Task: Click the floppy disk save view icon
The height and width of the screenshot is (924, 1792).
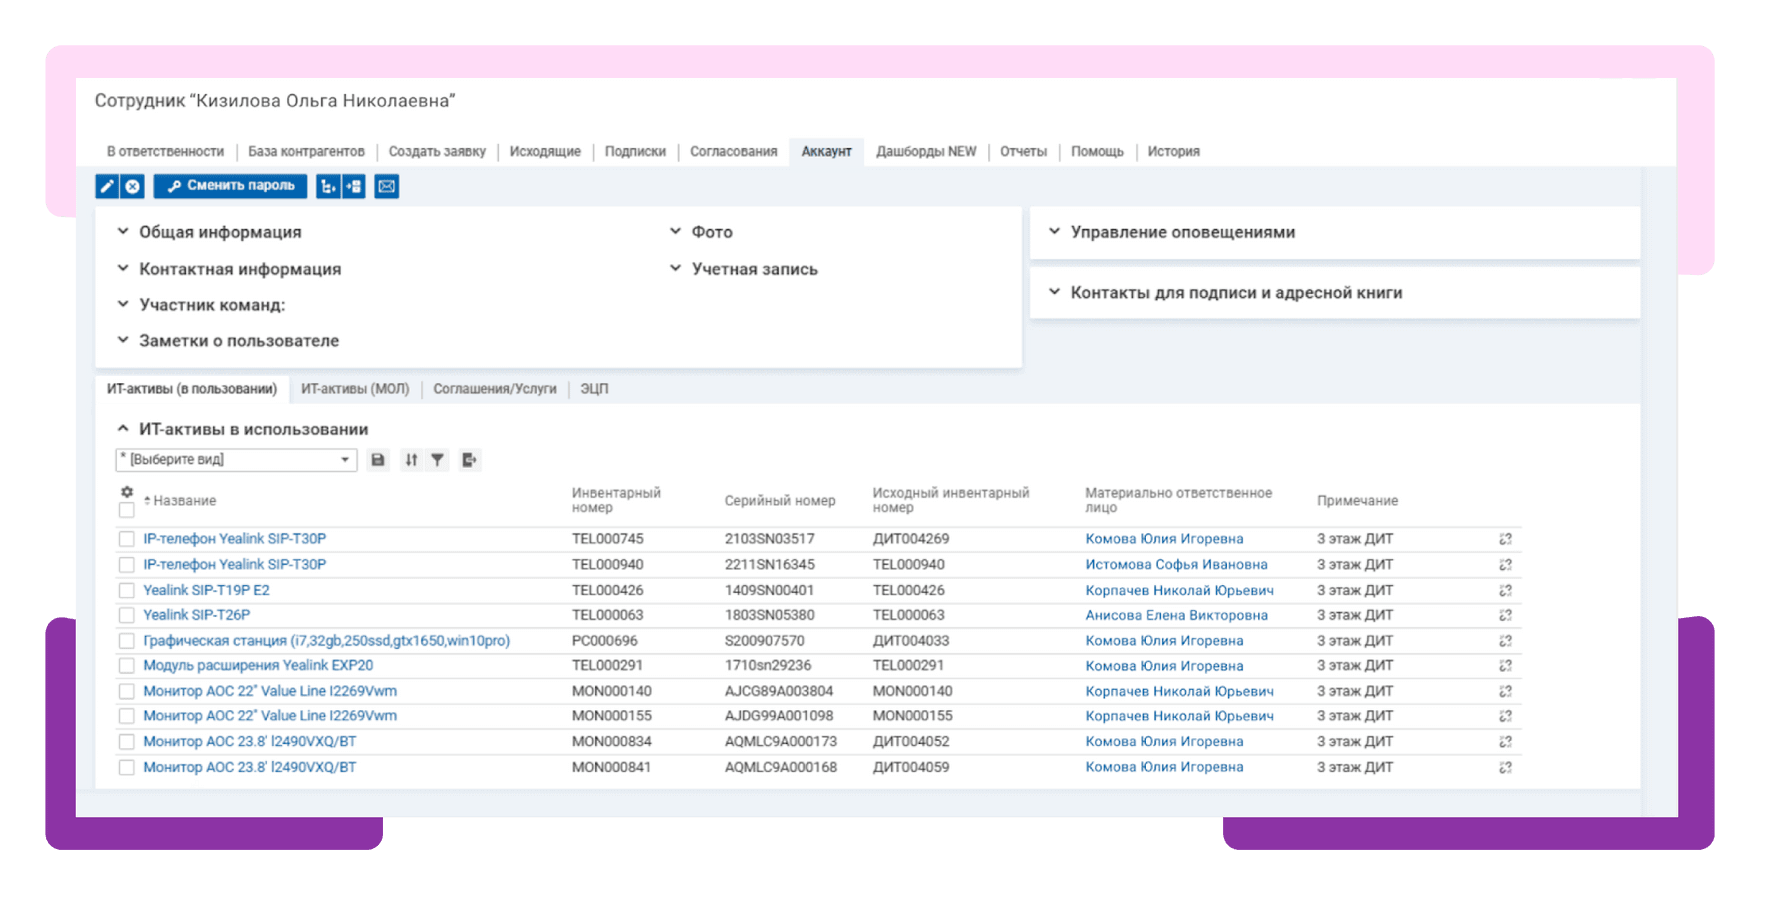Action: pyautogui.click(x=378, y=460)
